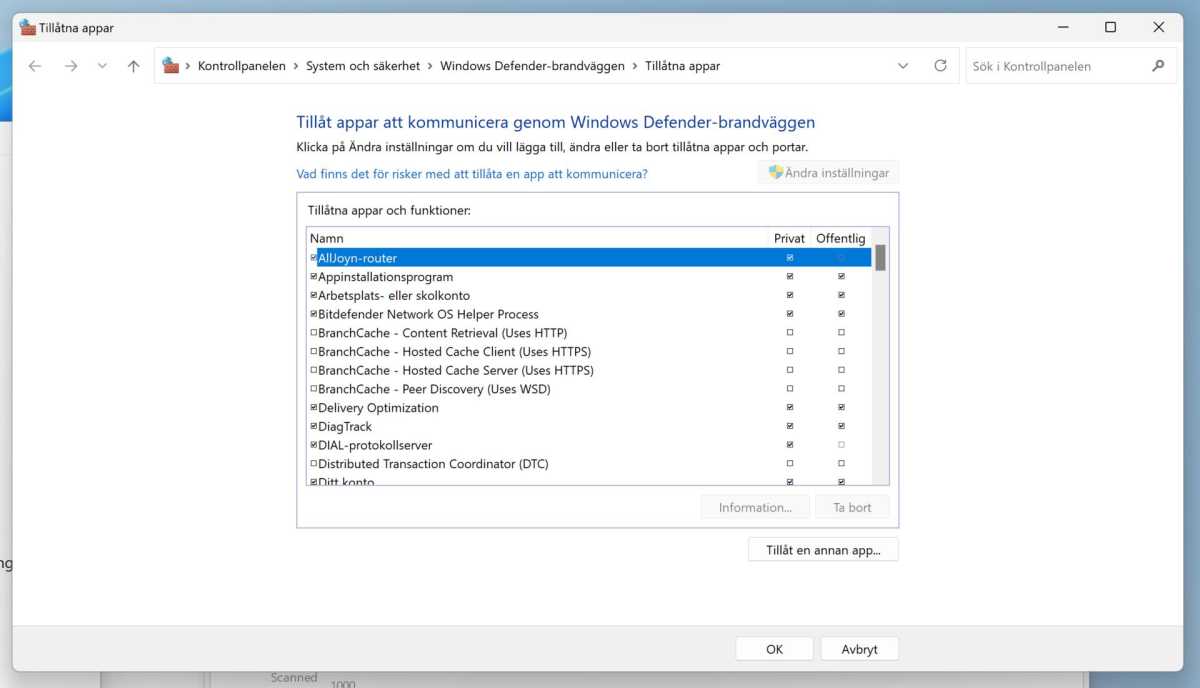Expand chevron after System och säkerhet

[430, 66]
